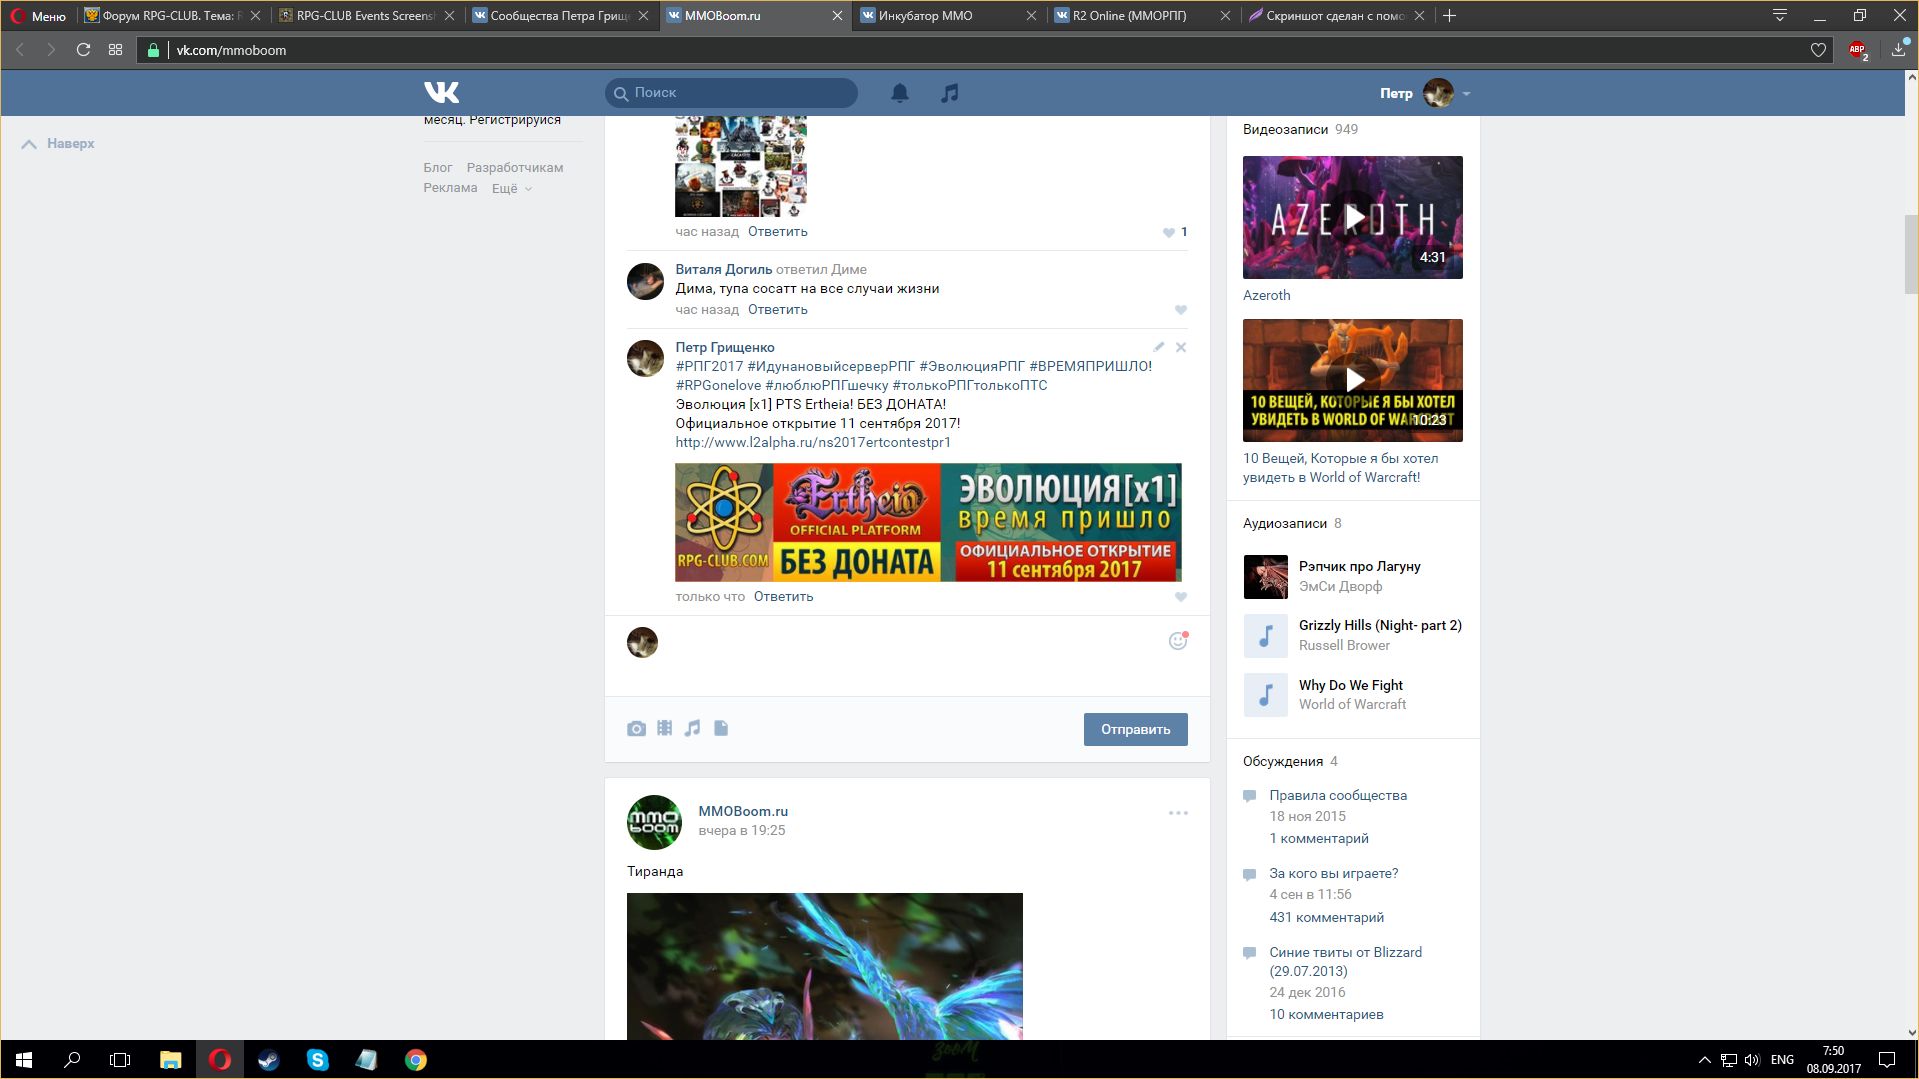Open Skype from the taskbar

pos(318,1060)
